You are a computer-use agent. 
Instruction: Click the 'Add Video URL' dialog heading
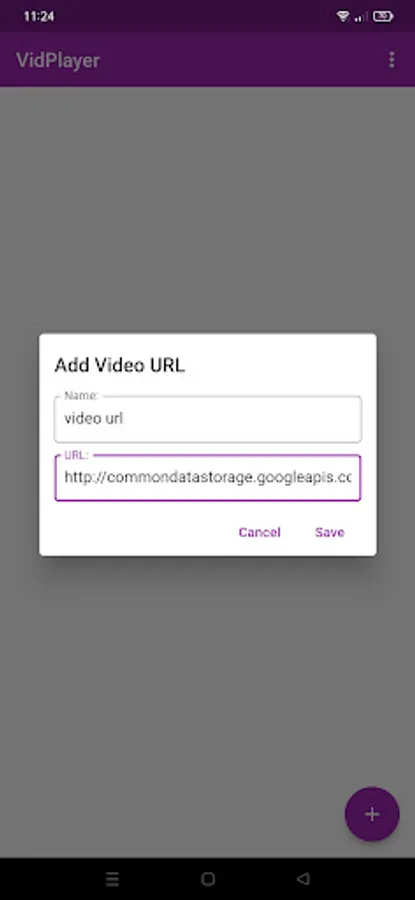(119, 365)
